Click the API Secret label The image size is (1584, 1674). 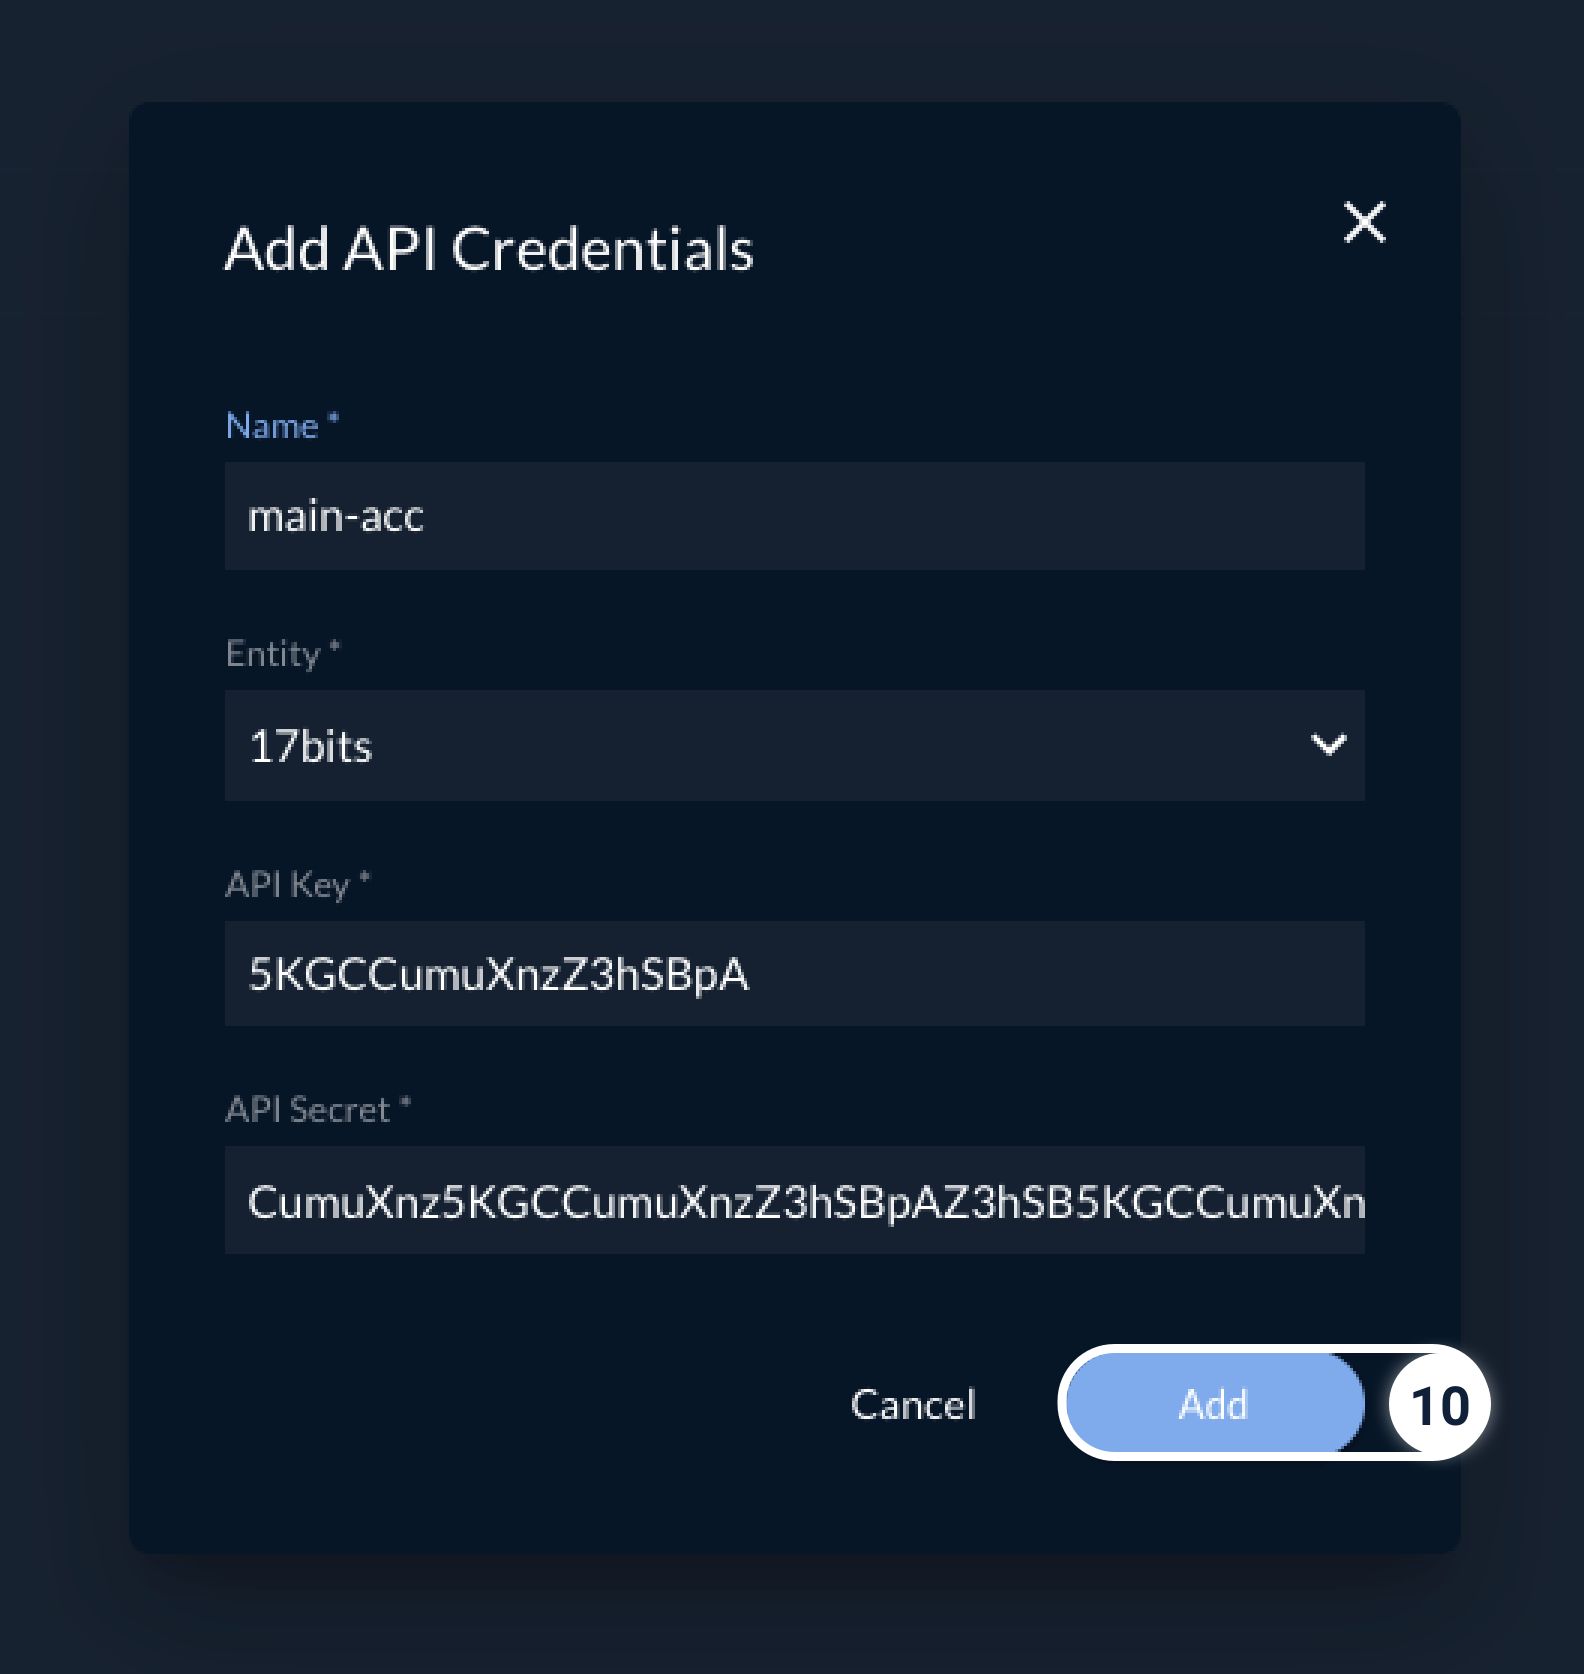(307, 1110)
